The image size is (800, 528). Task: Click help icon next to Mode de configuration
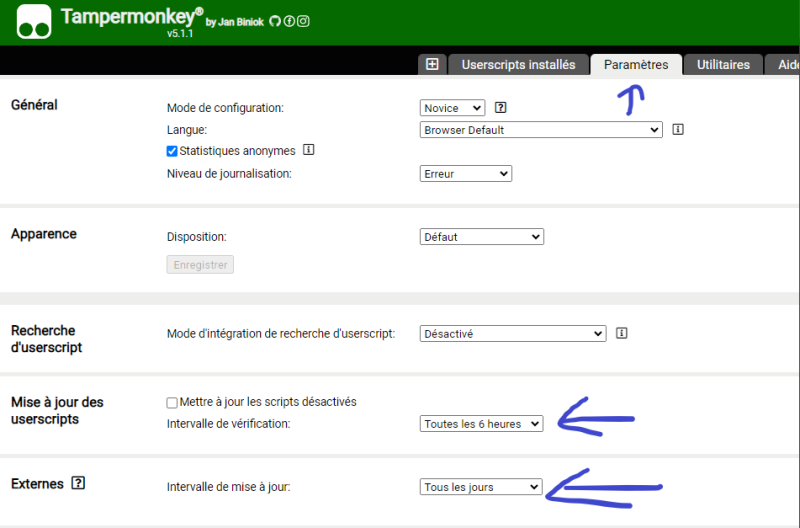501,108
